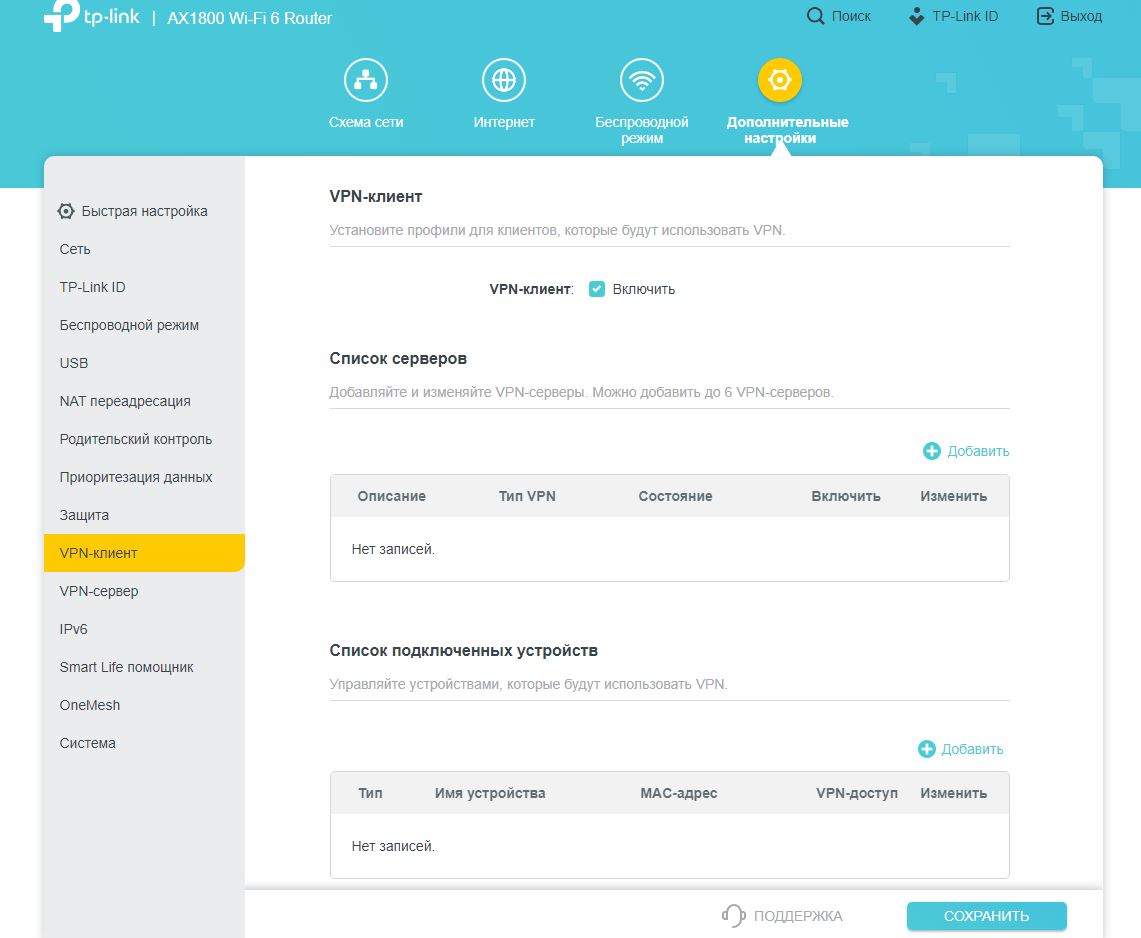1141x938 pixels.
Task: Expand the Система sidebar section
Action: click(88, 743)
